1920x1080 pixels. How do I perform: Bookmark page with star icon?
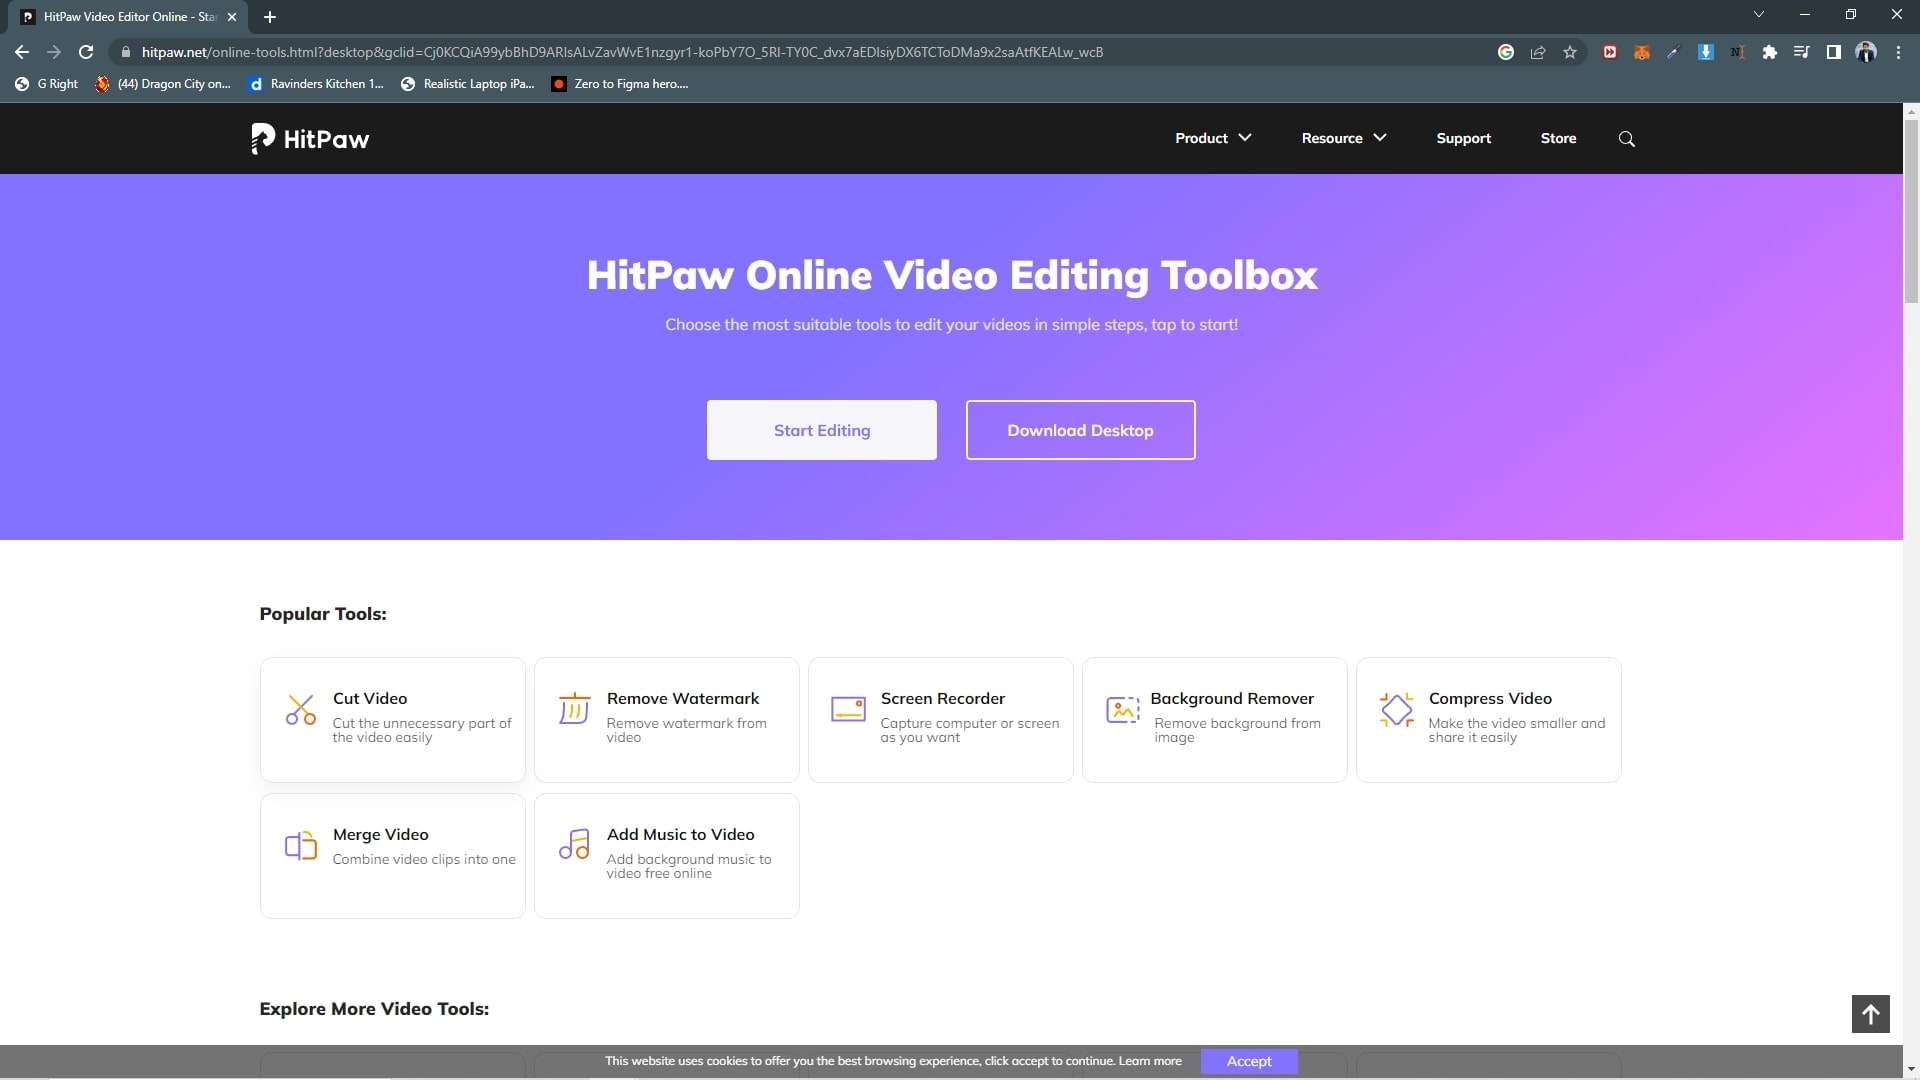tap(1570, 52)
